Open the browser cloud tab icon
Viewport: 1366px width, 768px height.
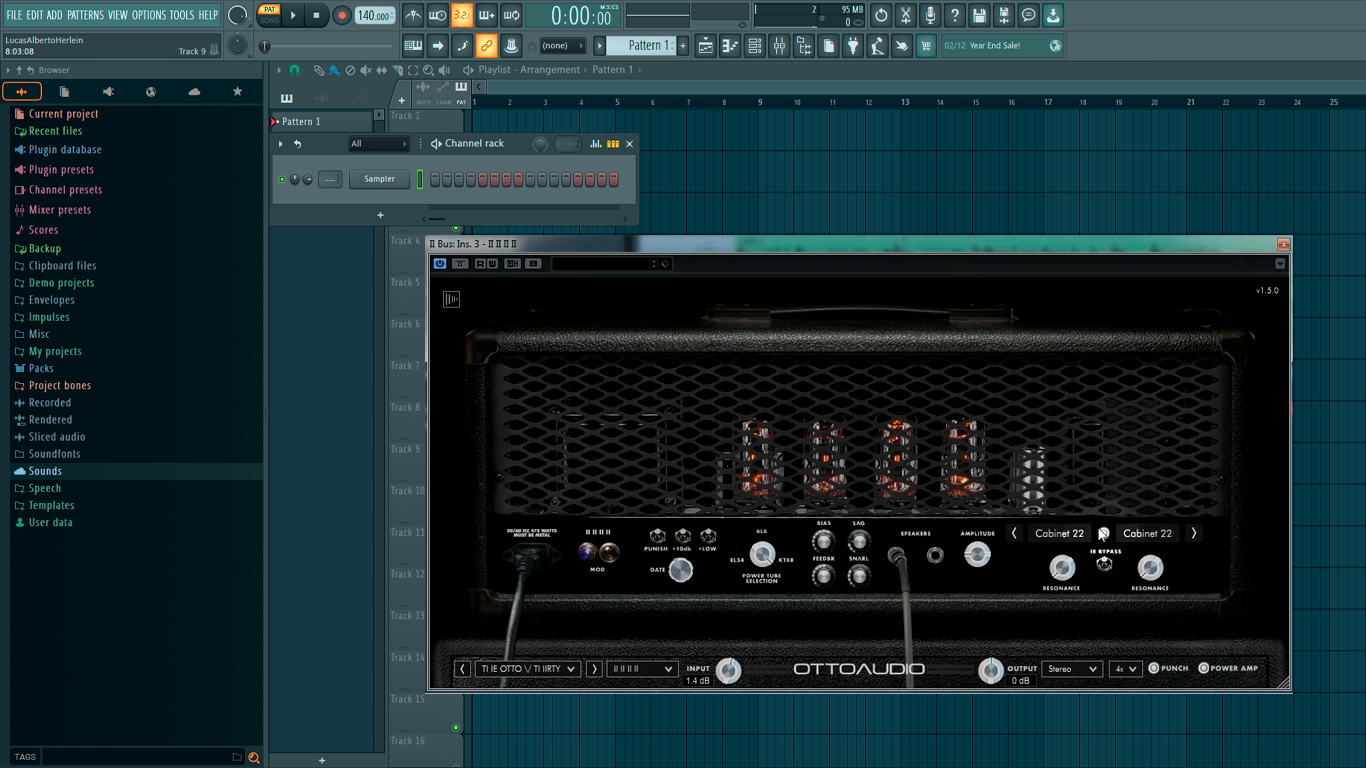click(x=194, y=91)
